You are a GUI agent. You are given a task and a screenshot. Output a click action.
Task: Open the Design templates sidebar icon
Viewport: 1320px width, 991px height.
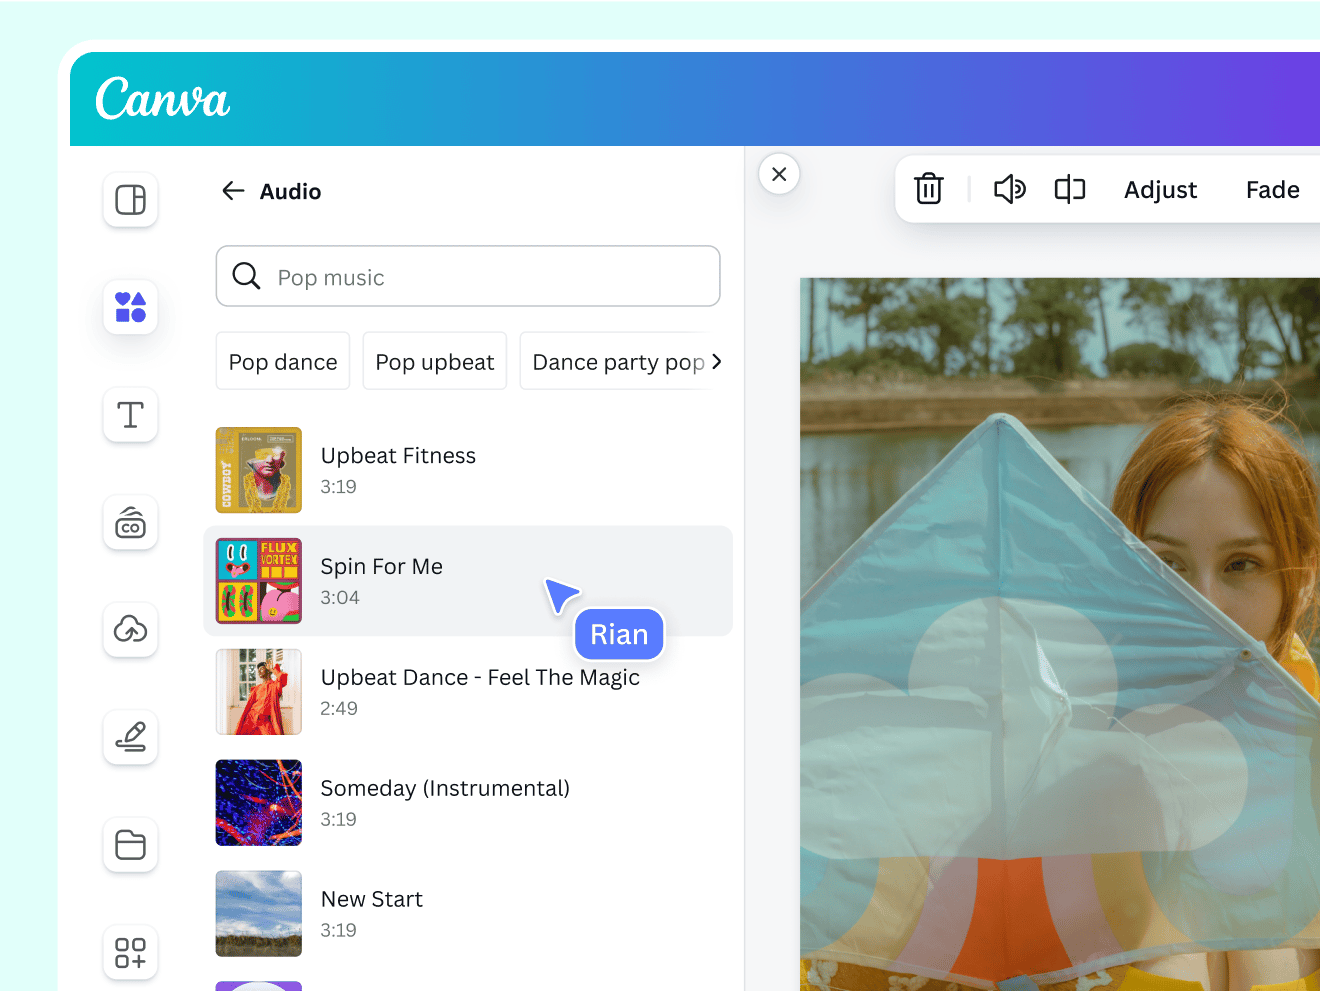130,200
